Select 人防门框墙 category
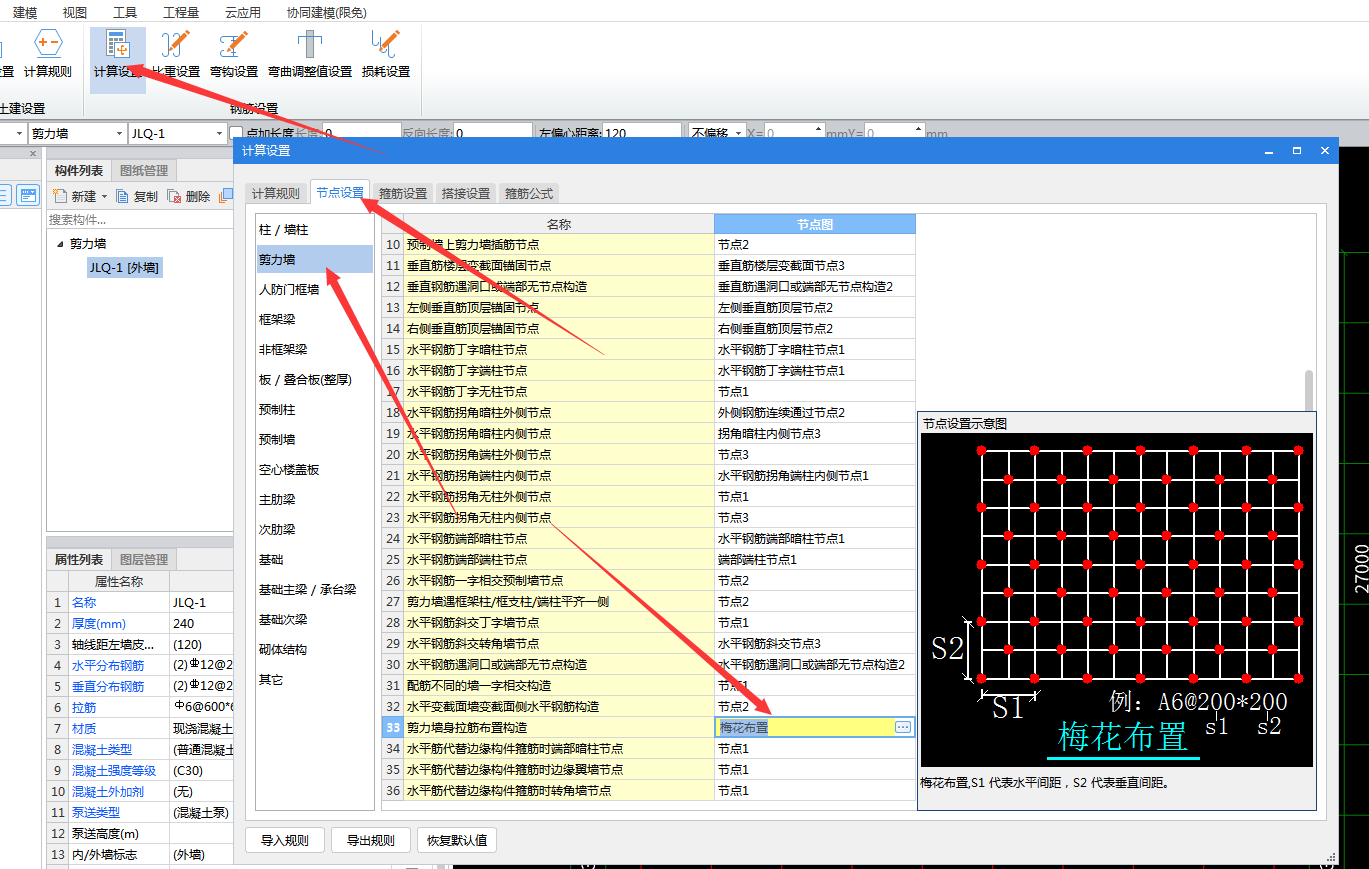This screenshot has width=1369, height=869. coord(315,289)
